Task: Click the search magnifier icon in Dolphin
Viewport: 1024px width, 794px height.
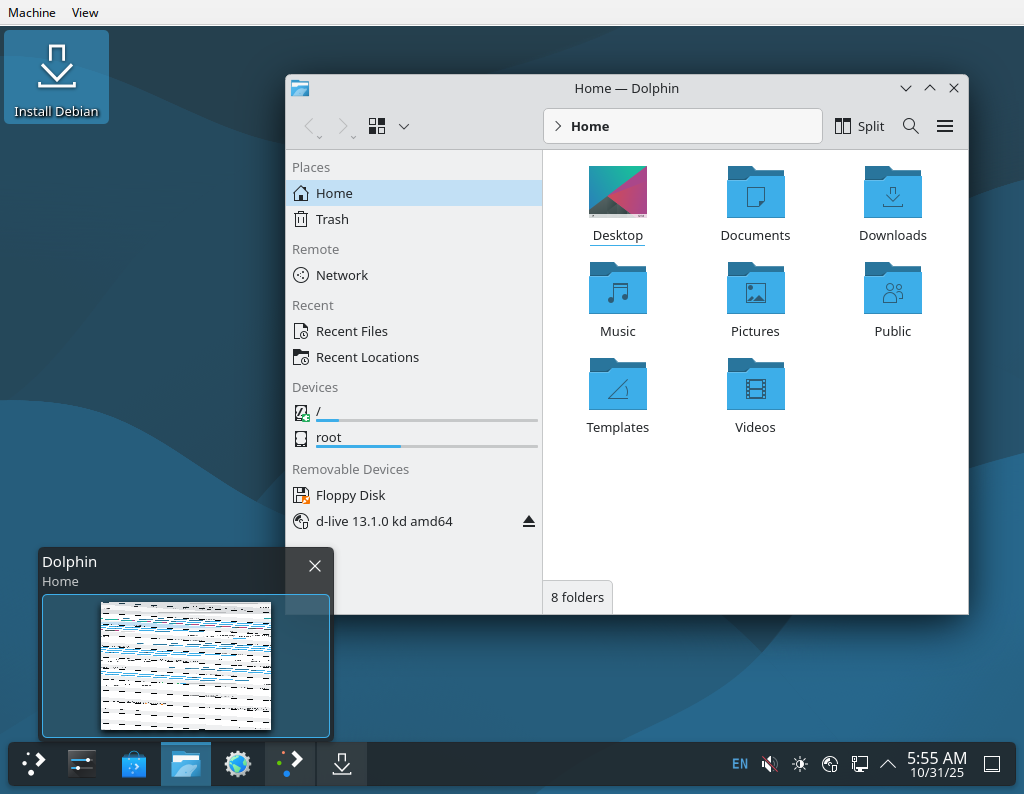Action: [x=910, y=126]
